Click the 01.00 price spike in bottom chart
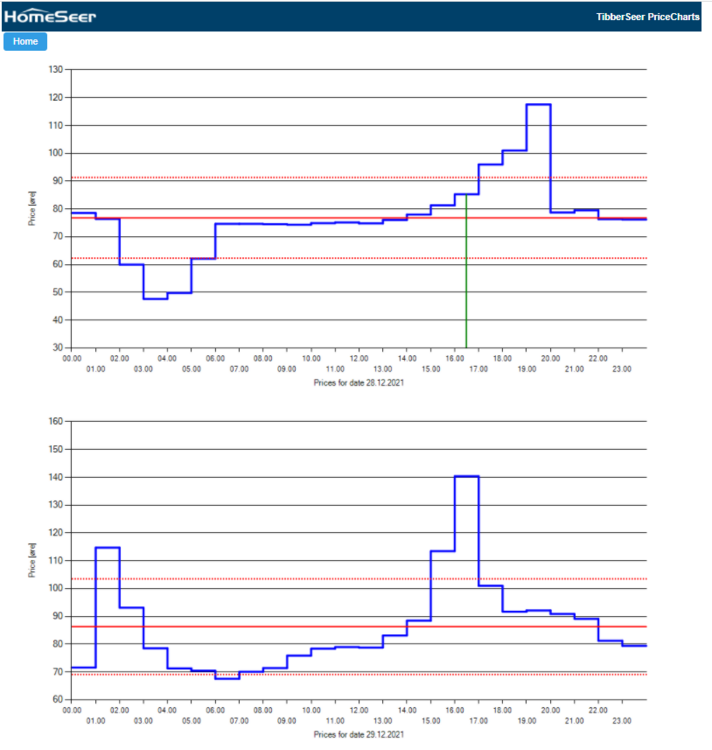Viewport: 712px width, 750px height. coord(107,547)
